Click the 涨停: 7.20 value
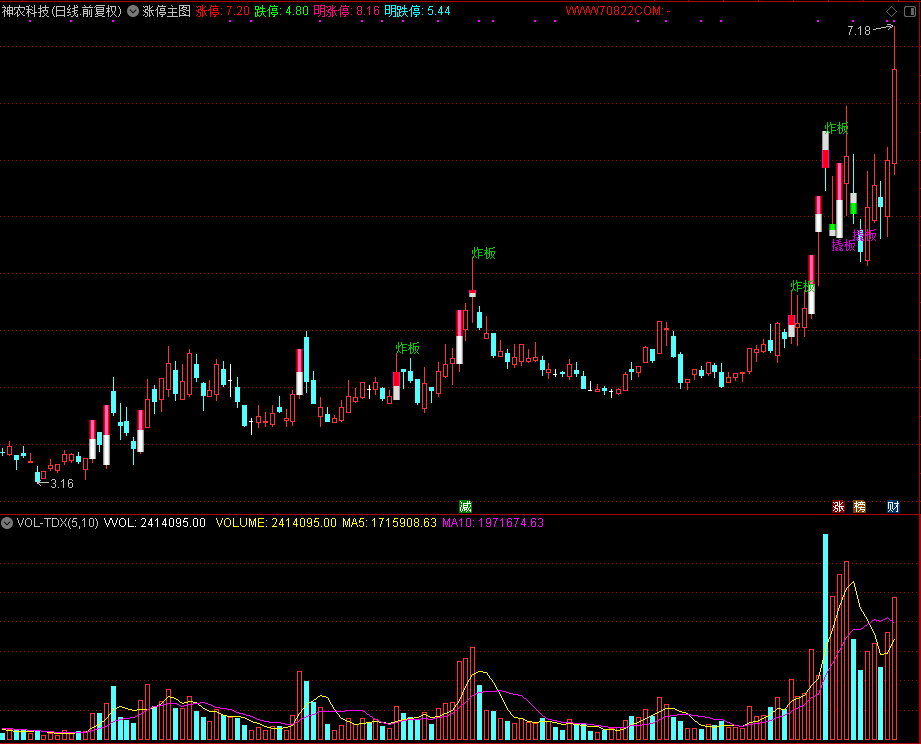This screenshot has height=744, width=921. 223,11
